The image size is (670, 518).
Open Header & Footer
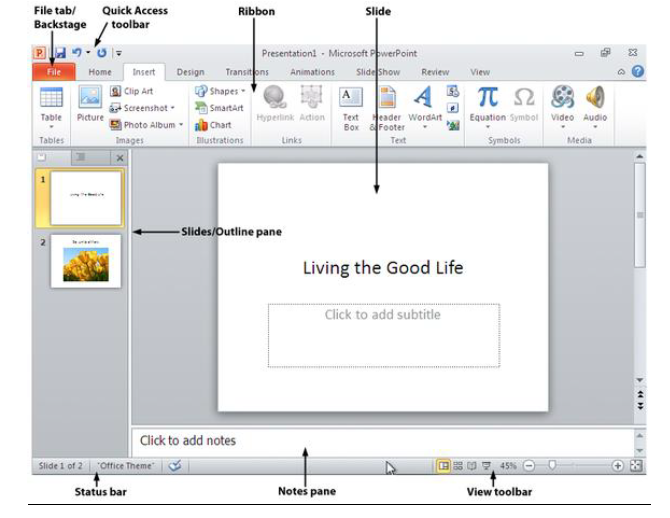388,109
